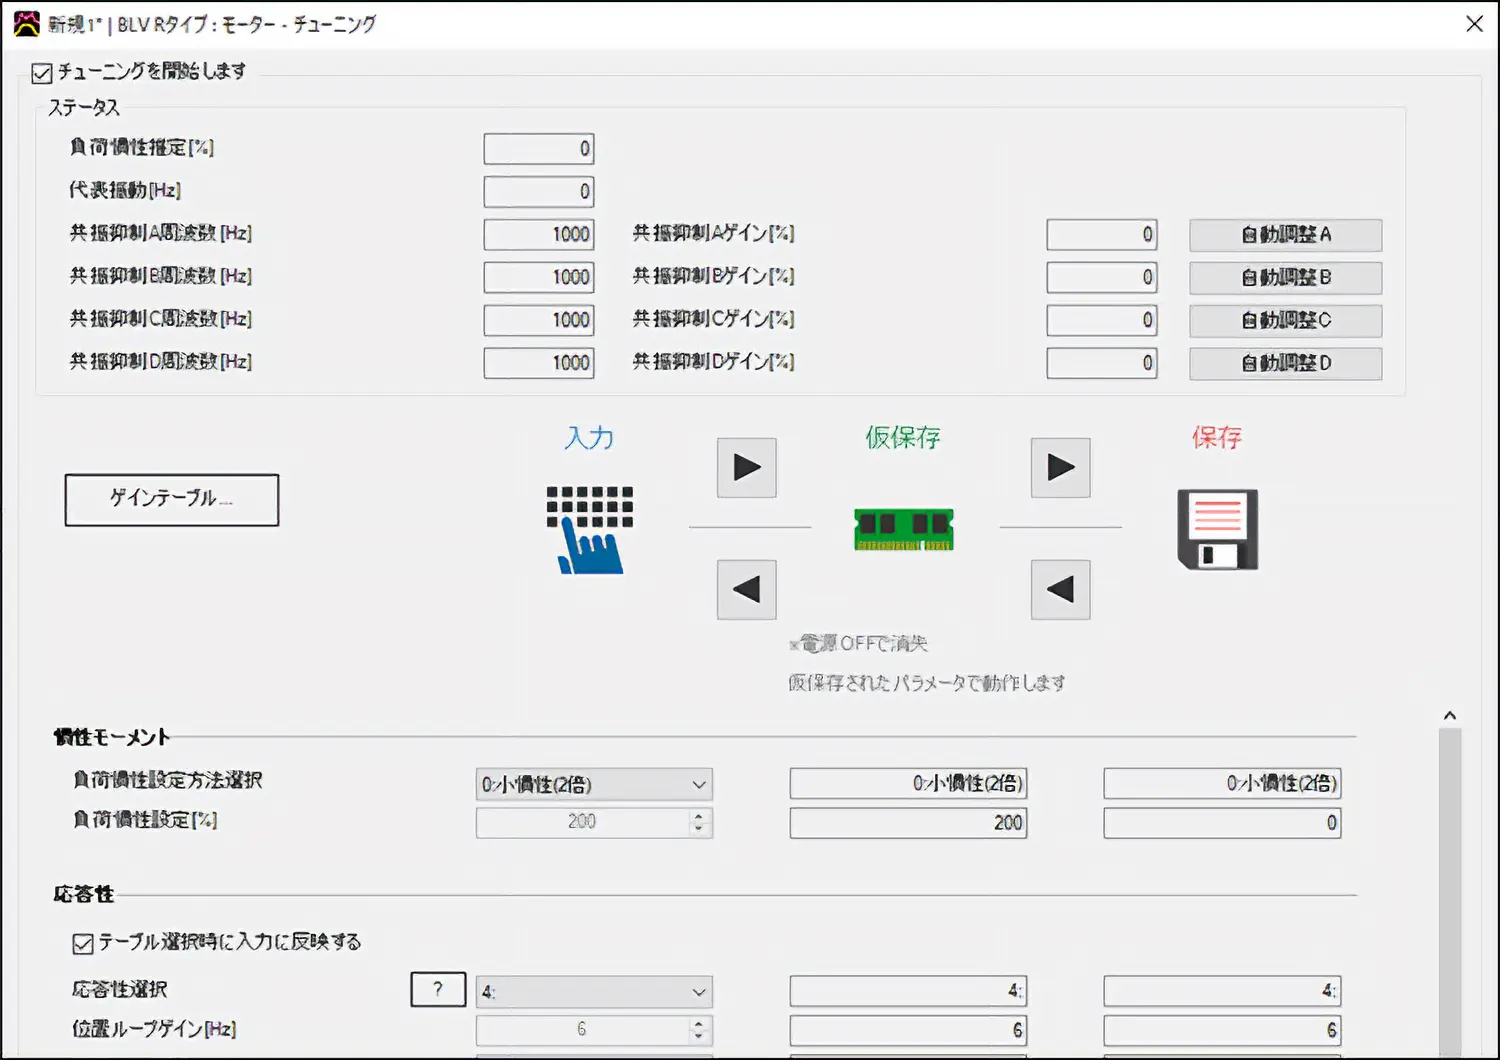Open the 応答性選択 dropdown showing 4
The image size is (1500, 1060).
click(x=700, y=991)
